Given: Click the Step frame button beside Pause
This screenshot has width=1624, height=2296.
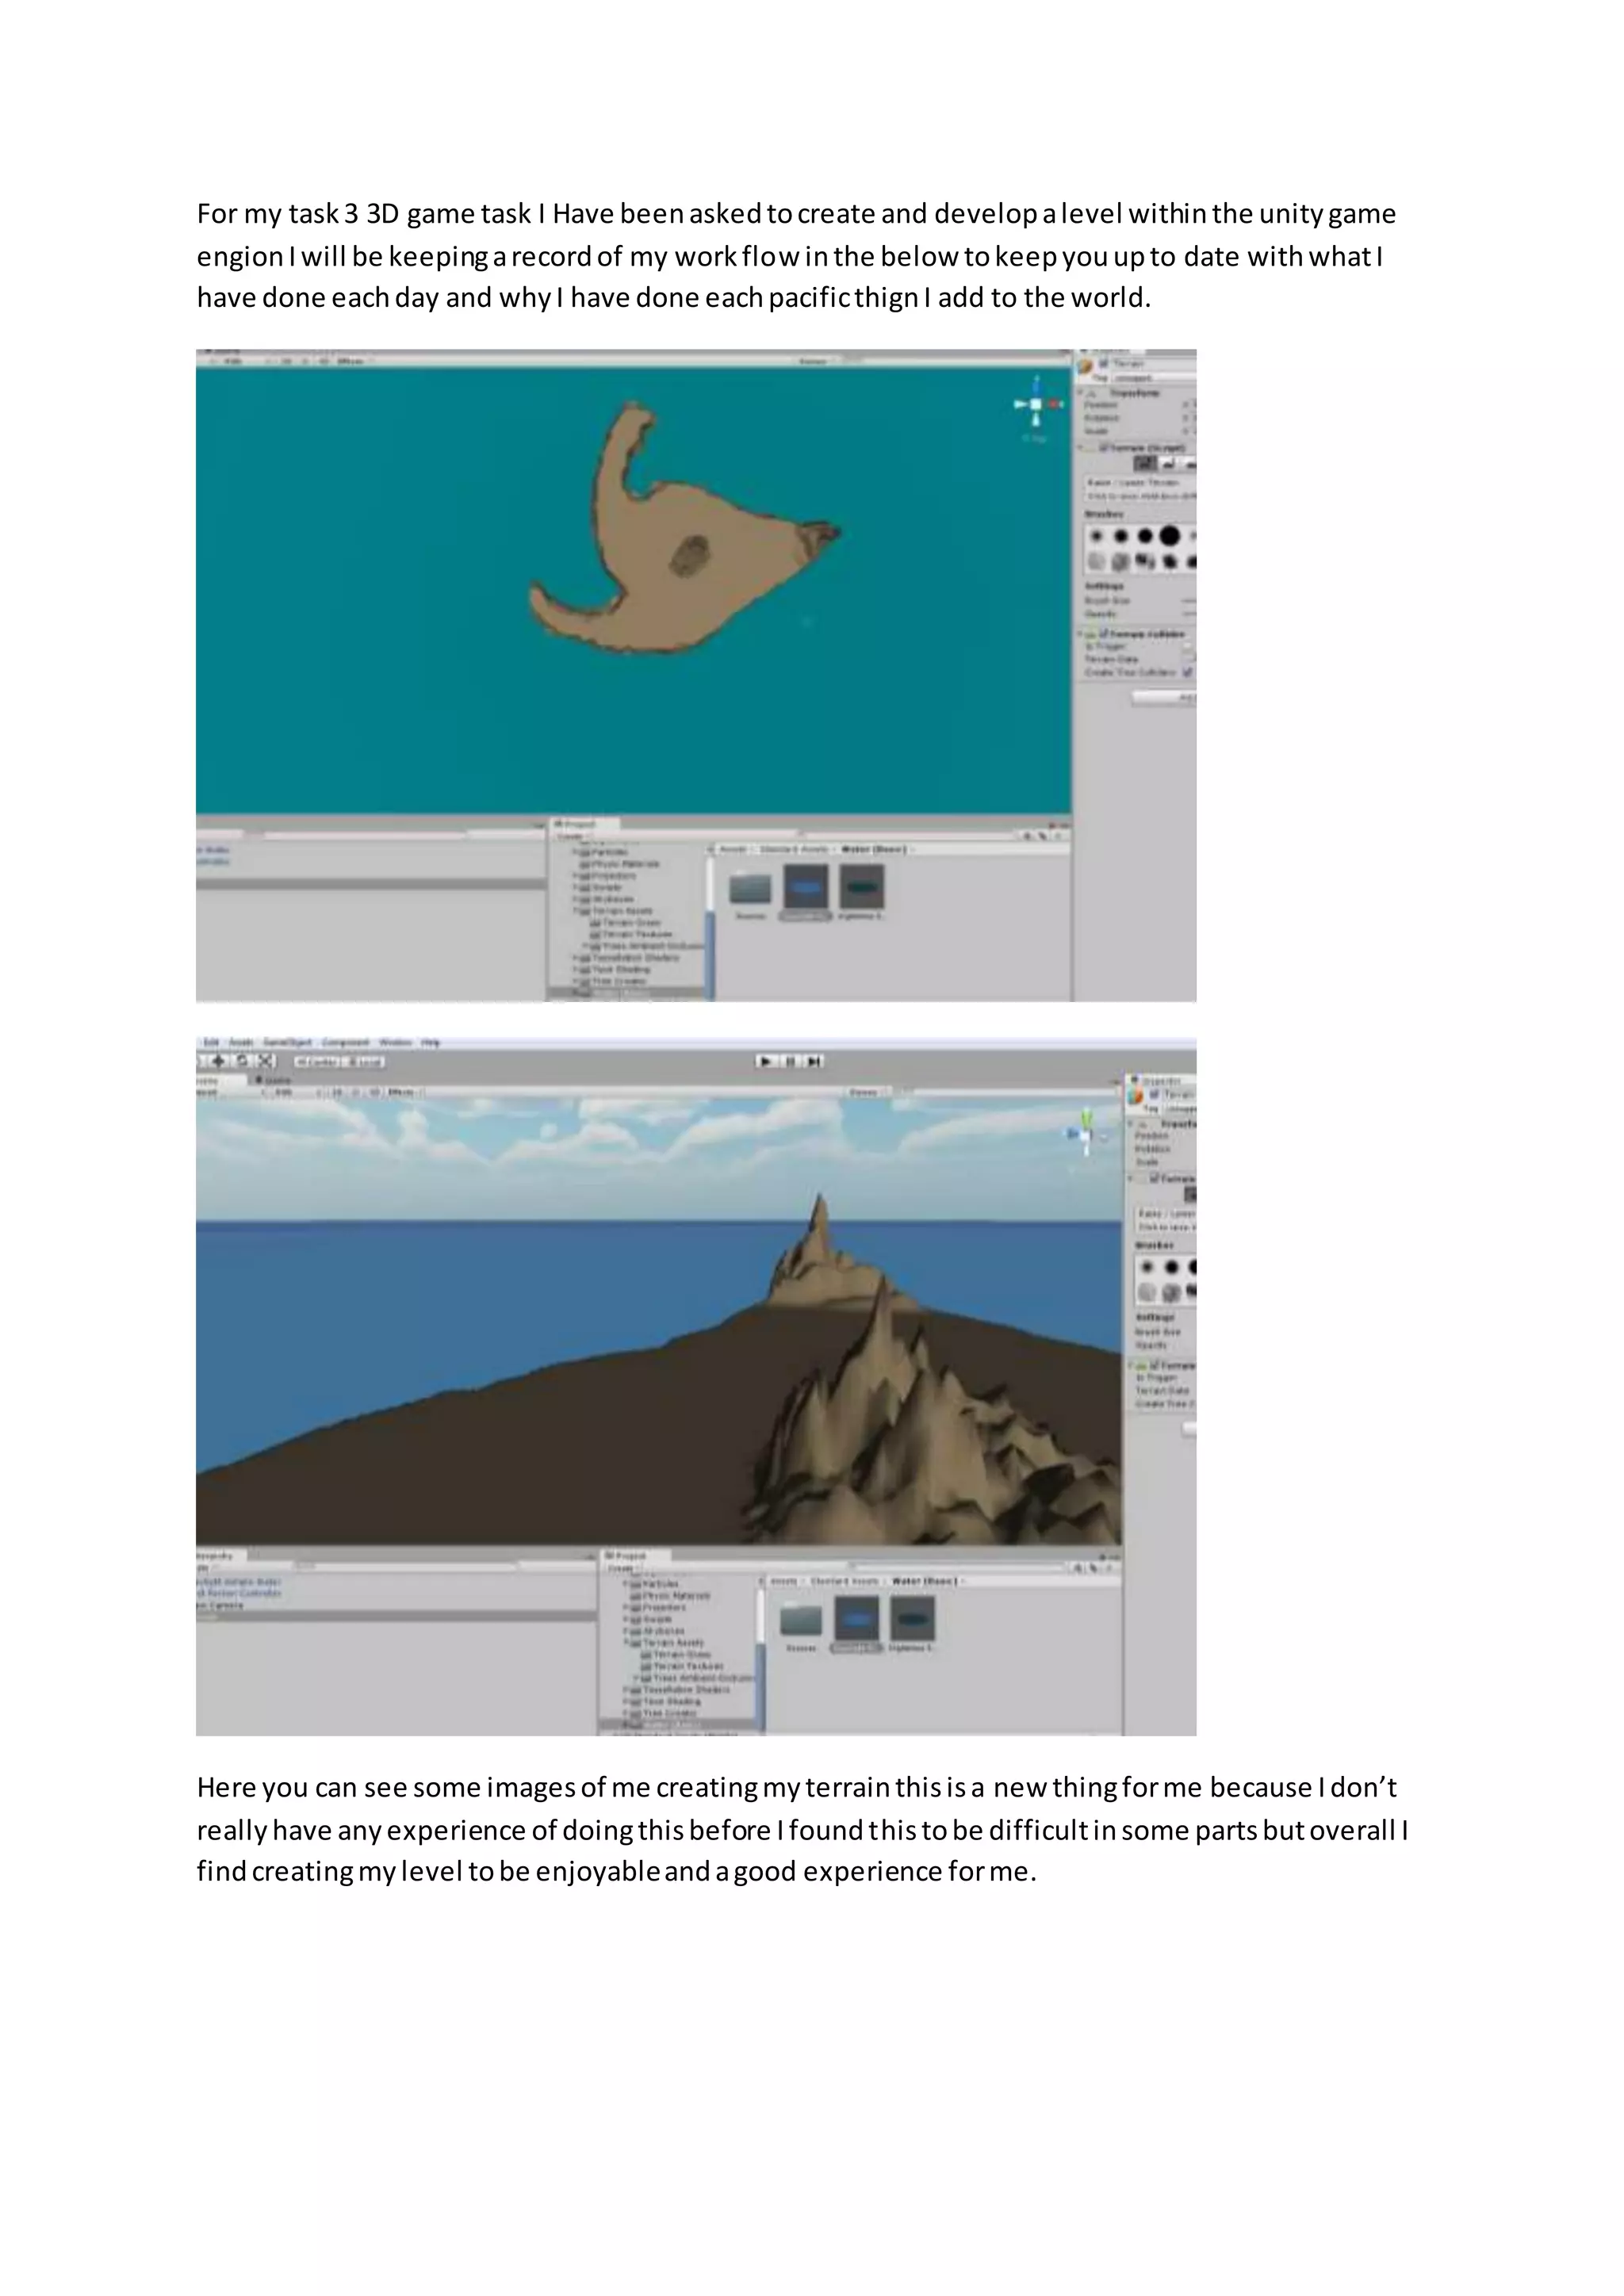Looking at the screenshot, I should pyautogui.click(x=813, y=1061).
